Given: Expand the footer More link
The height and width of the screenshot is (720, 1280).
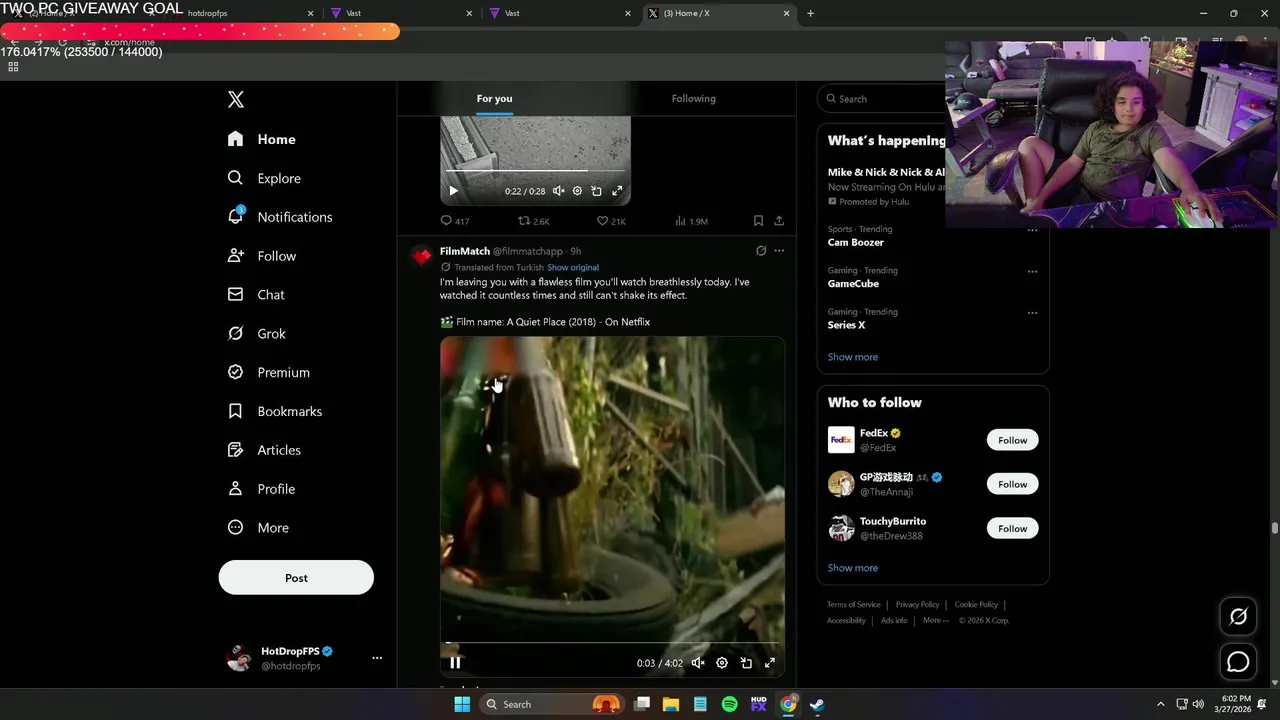Looking at the screenshot, I should click(936, 620).
